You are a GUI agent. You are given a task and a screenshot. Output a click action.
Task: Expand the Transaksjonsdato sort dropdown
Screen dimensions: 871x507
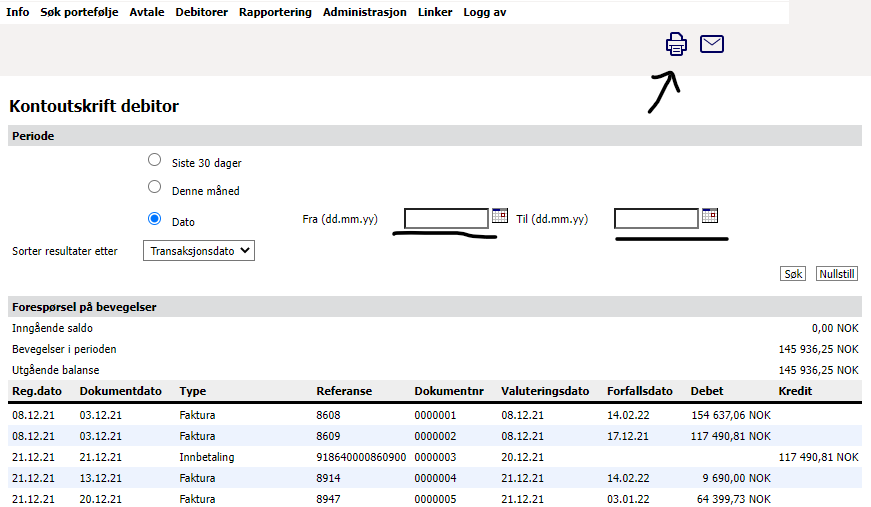[x=200, y=251]
